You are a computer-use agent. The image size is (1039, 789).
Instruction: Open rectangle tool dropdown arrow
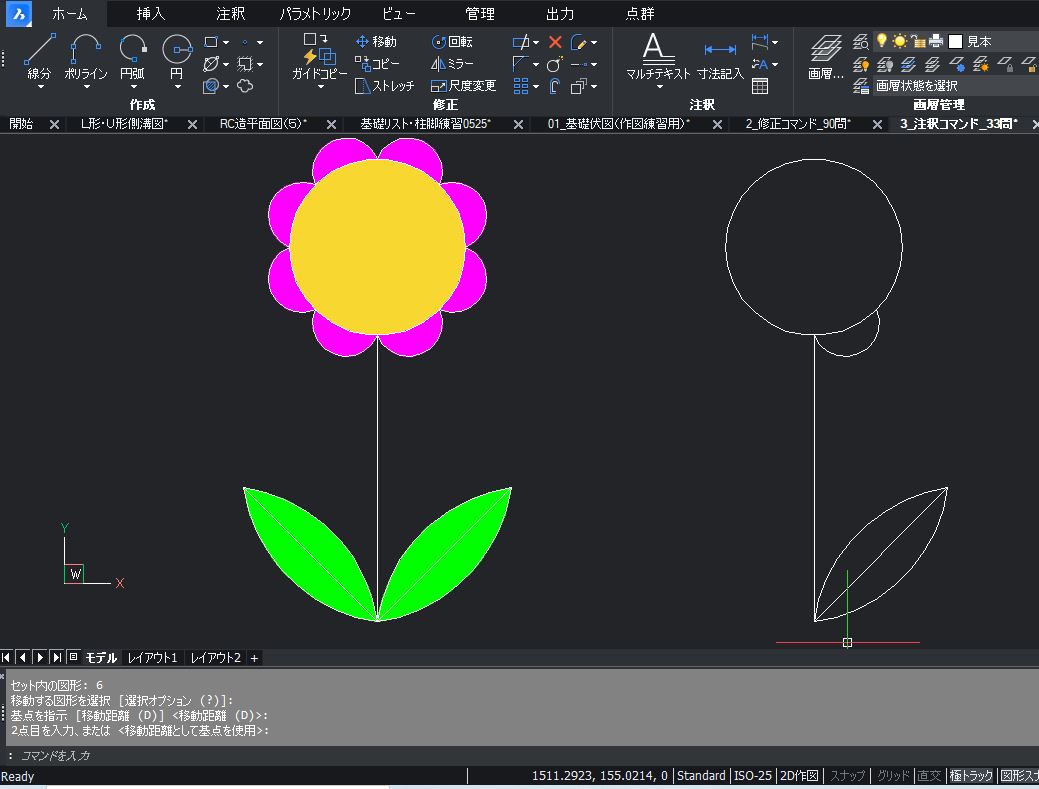coord(226,42)
